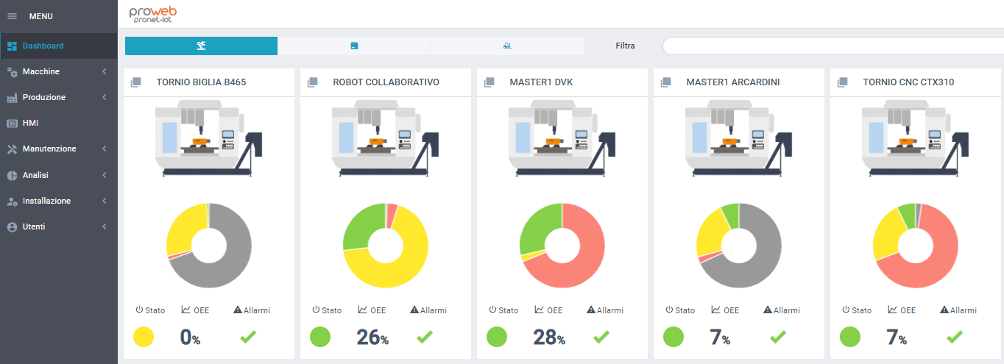Click the yellow Stato indicator of TORNIO BIGLIA B465
The width and height of the screenshot is (1004, 364).
coord(143,336)
